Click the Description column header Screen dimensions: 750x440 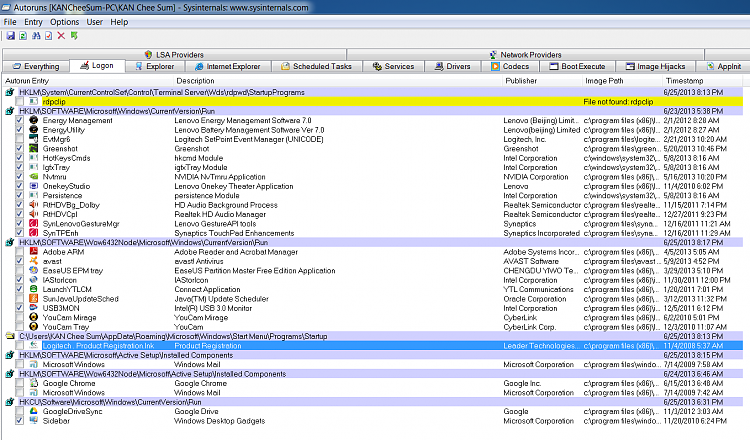(x=338, y=81)
